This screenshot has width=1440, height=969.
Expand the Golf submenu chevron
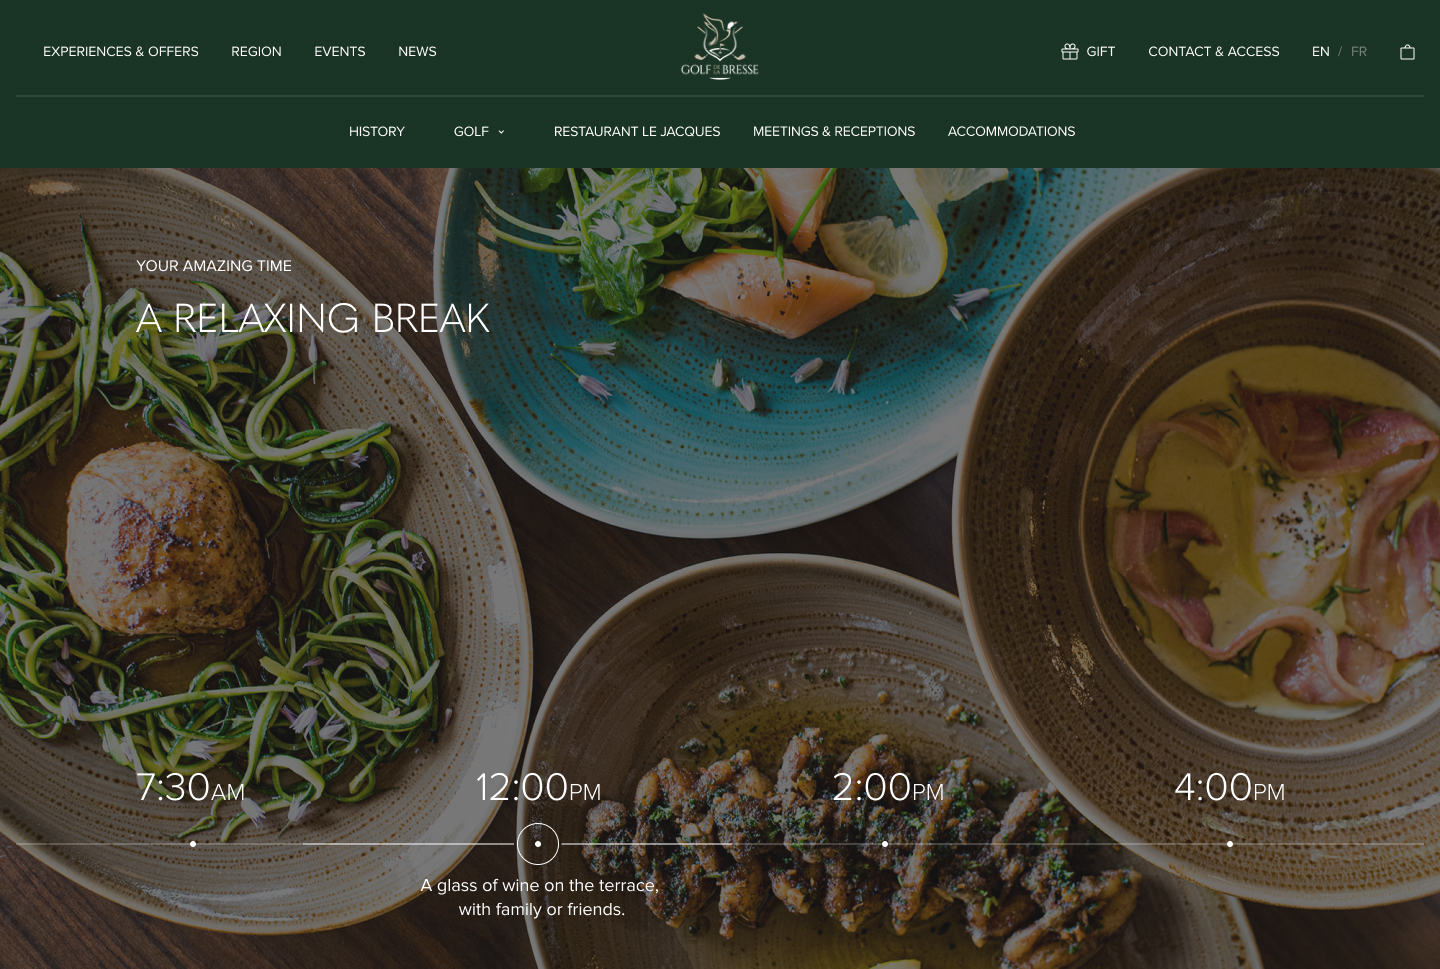[x=501, y=132]
